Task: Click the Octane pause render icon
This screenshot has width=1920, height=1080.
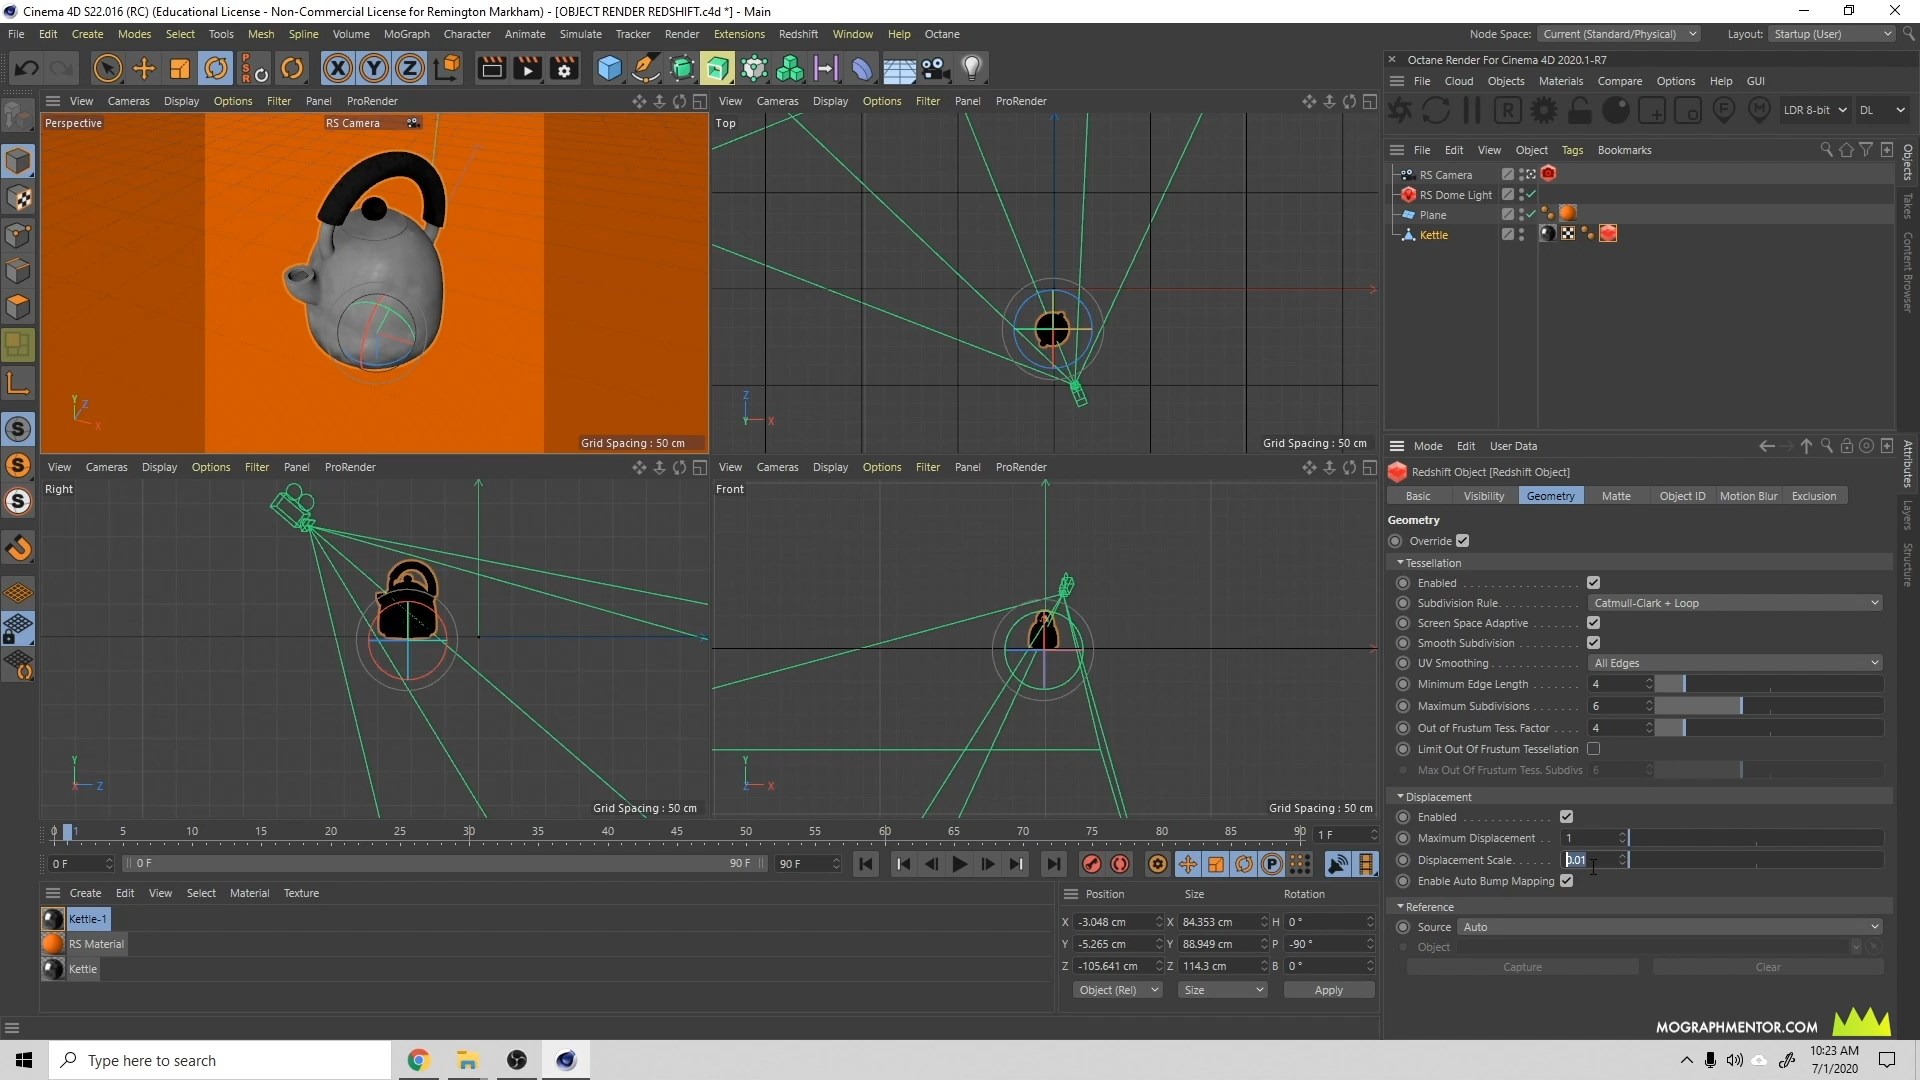Action: coord(1471,110)
